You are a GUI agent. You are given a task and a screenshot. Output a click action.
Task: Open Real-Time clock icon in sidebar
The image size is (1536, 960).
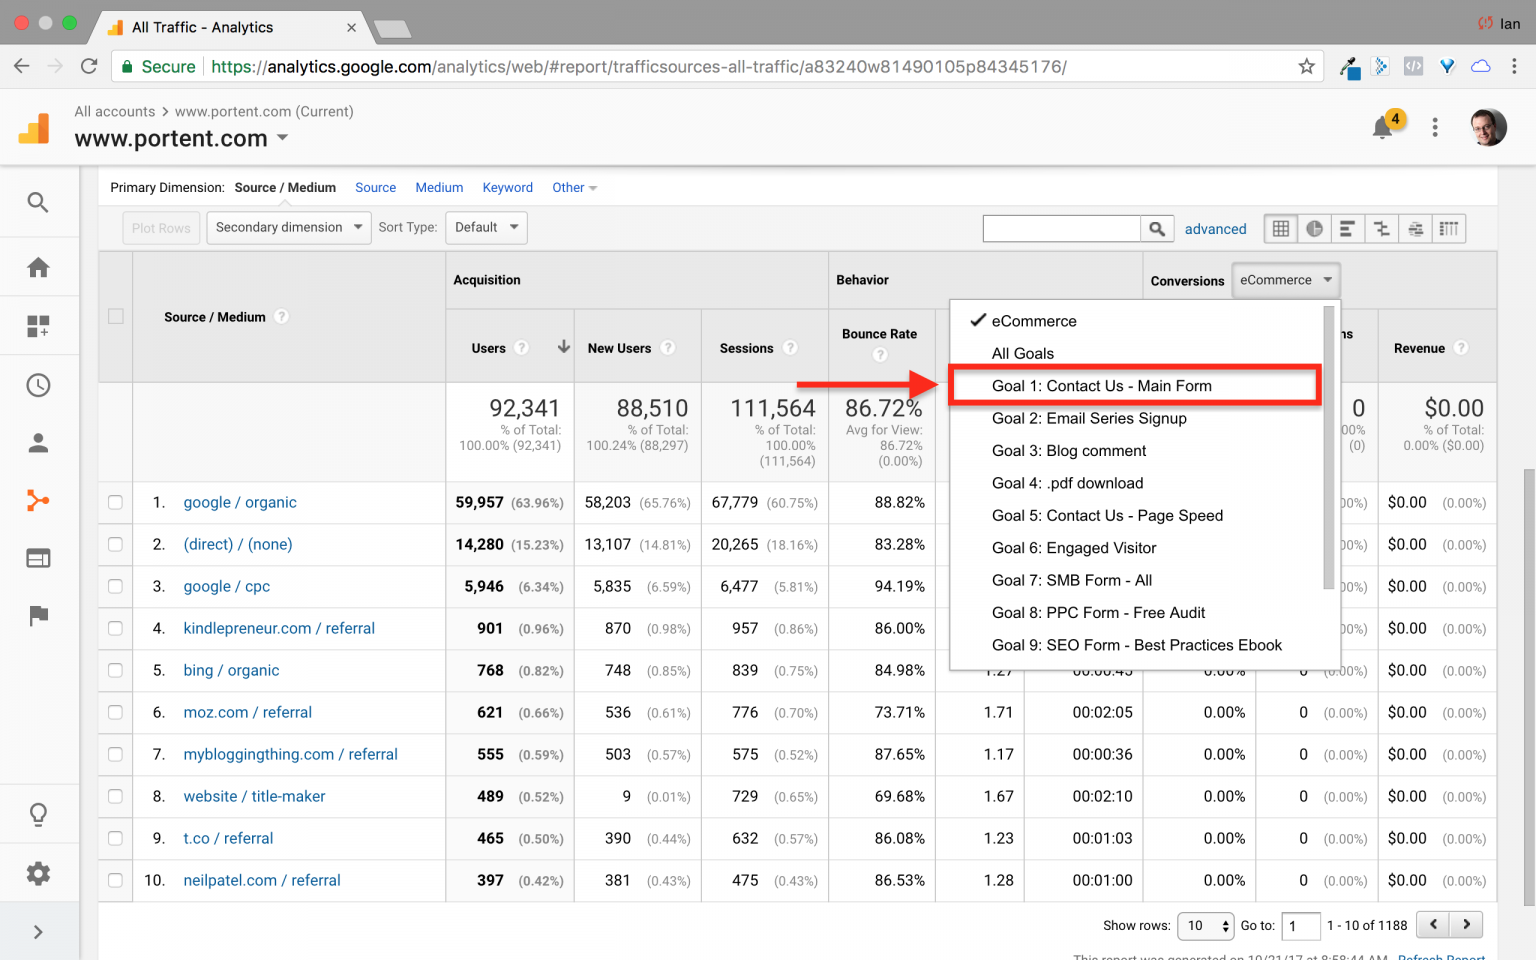tap(38, 385)
